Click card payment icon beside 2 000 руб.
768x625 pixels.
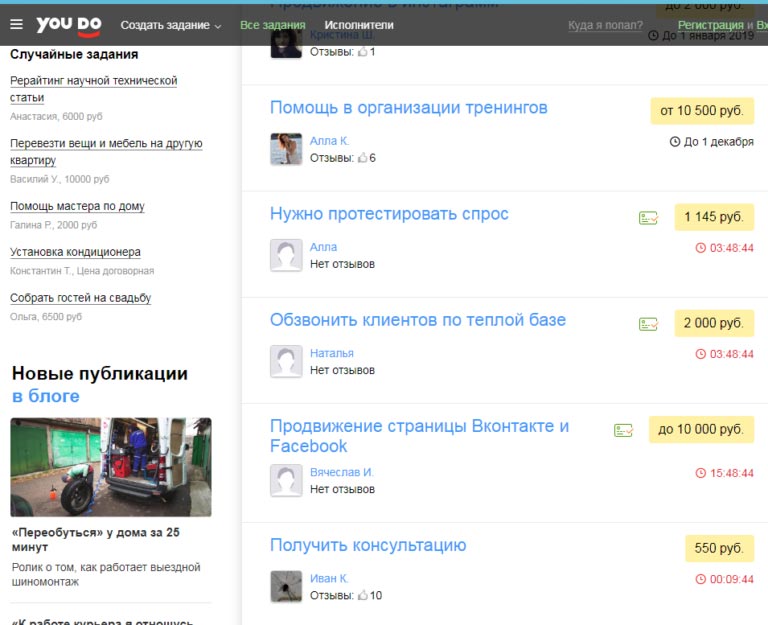(x=648, y=323)
